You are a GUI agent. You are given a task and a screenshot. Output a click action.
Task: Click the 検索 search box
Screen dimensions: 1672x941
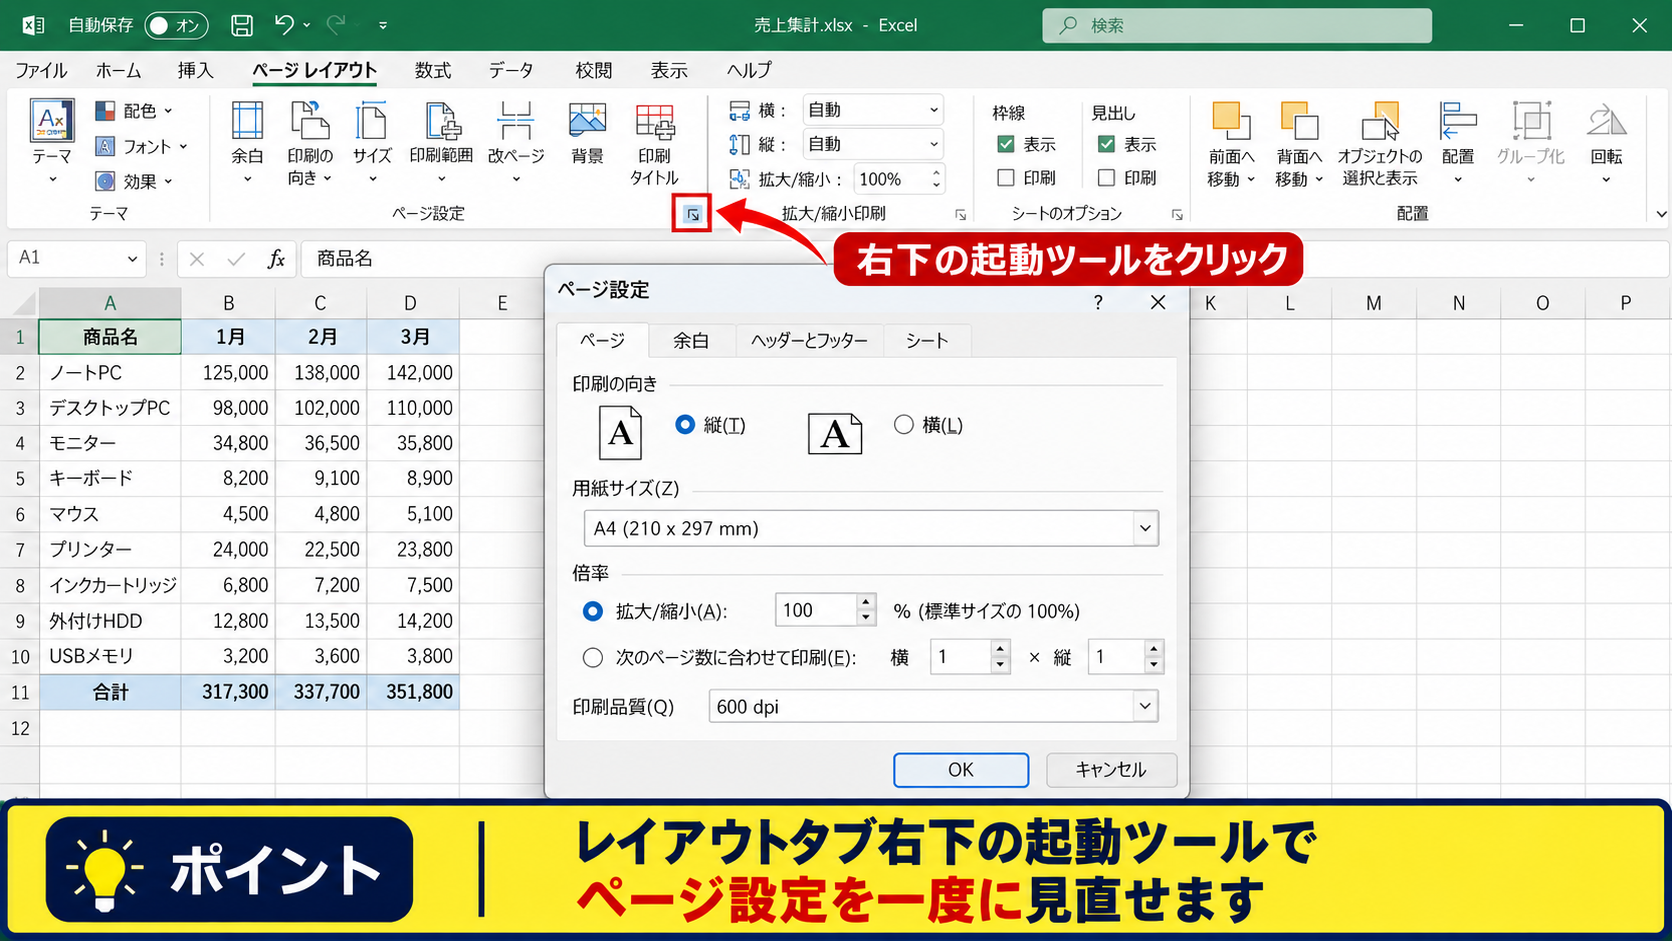click(x=1237, y=25)
